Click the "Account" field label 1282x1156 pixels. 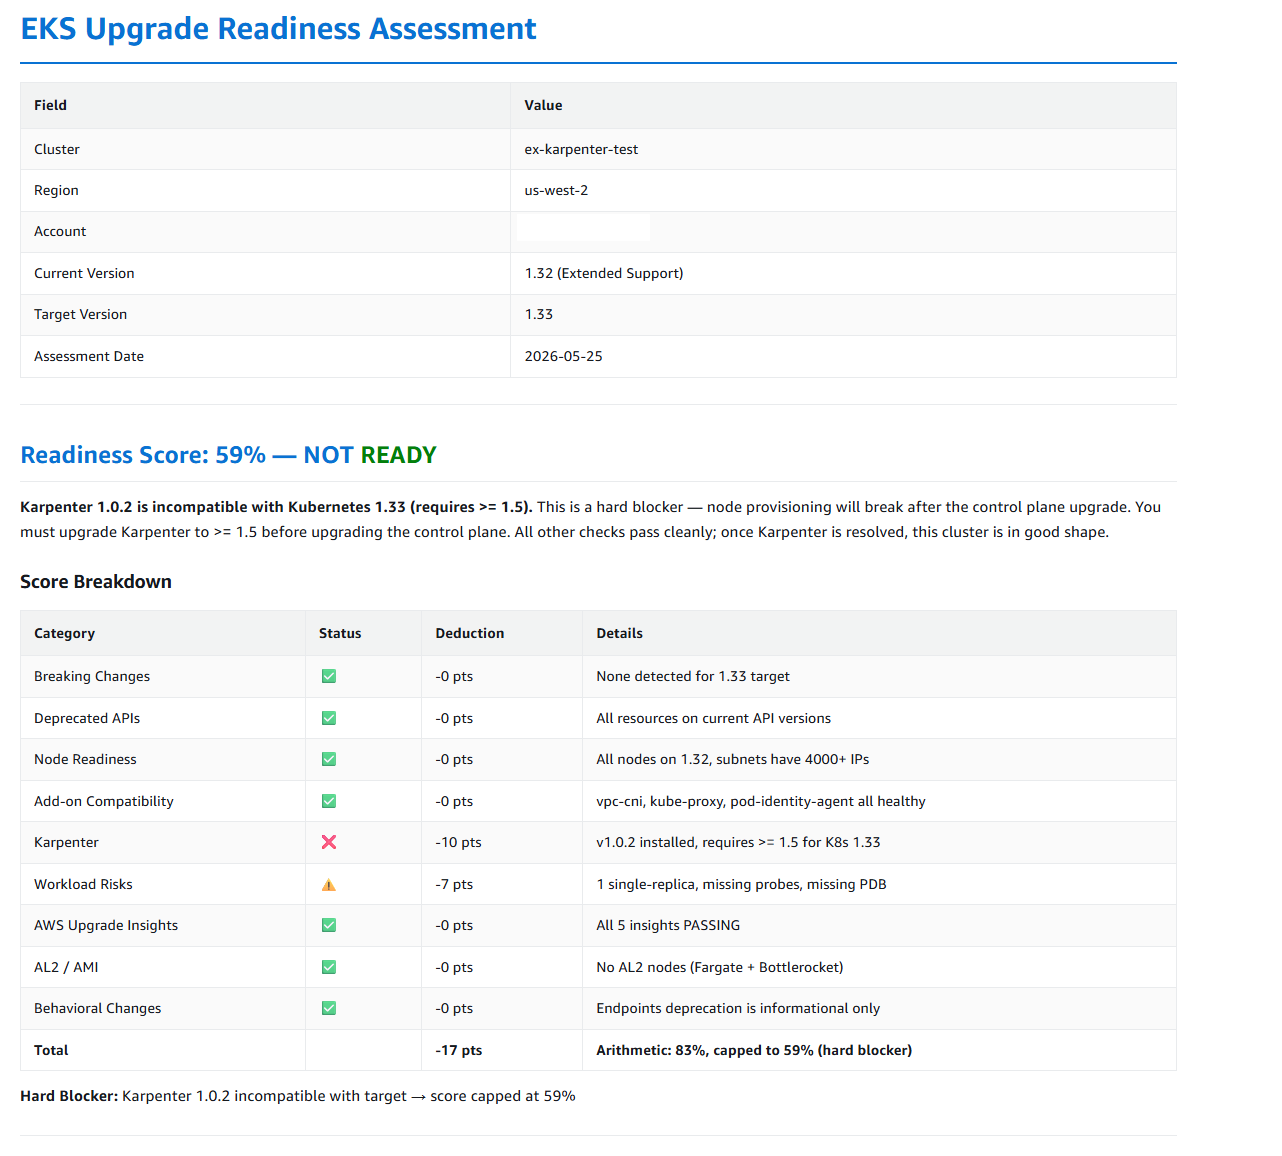pyautogui.click(x=60, y=231)
